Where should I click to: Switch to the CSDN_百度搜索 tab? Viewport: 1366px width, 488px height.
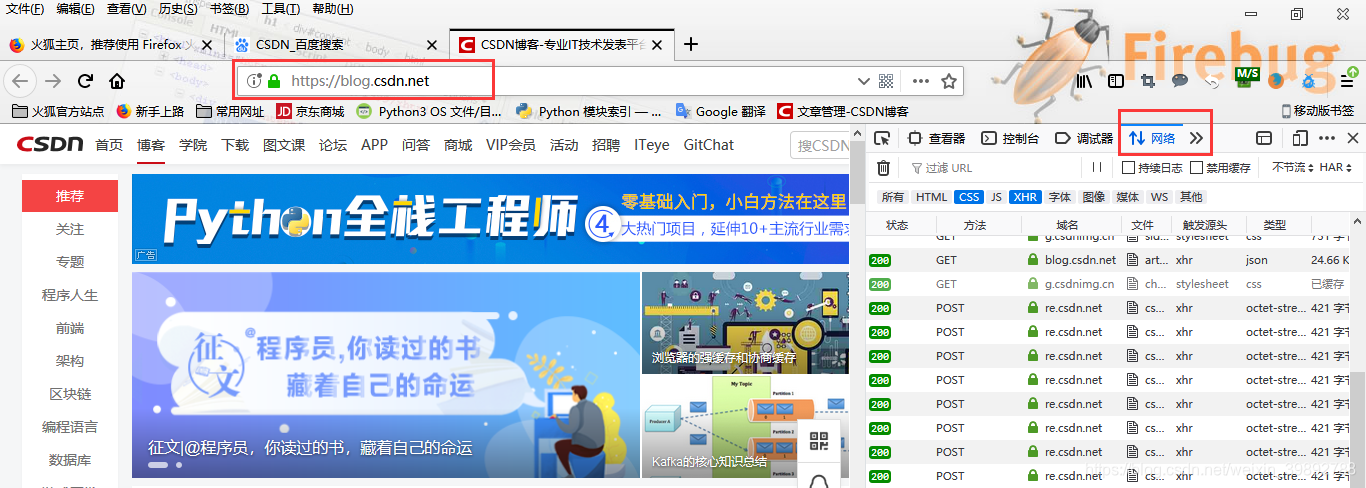click(x=336, y=44)
